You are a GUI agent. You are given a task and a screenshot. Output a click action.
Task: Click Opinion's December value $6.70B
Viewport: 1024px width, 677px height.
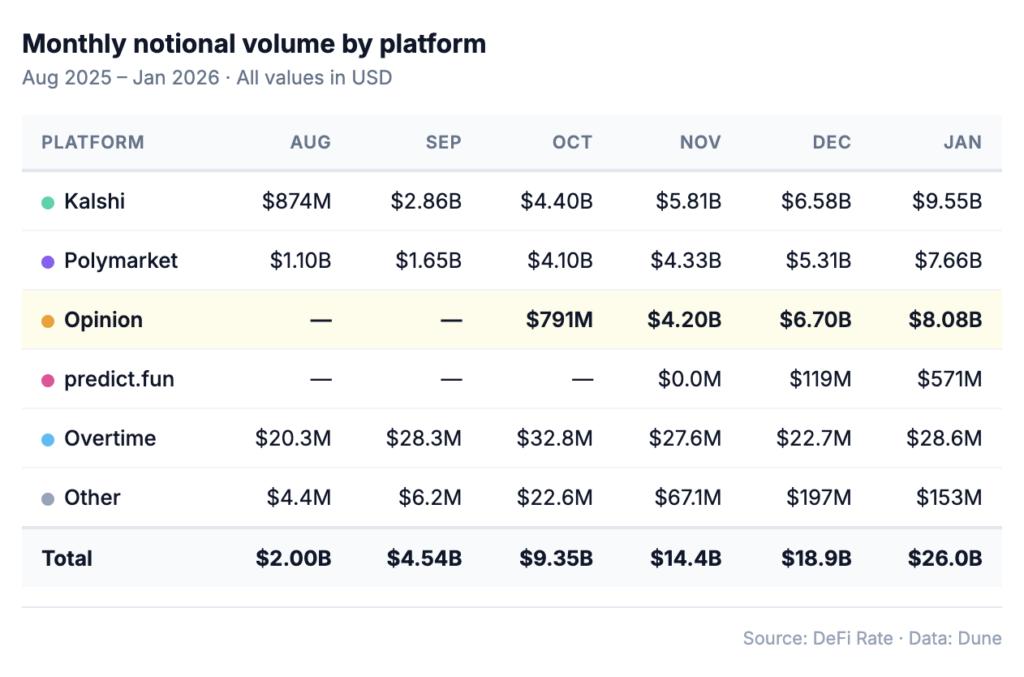(816, 320)
